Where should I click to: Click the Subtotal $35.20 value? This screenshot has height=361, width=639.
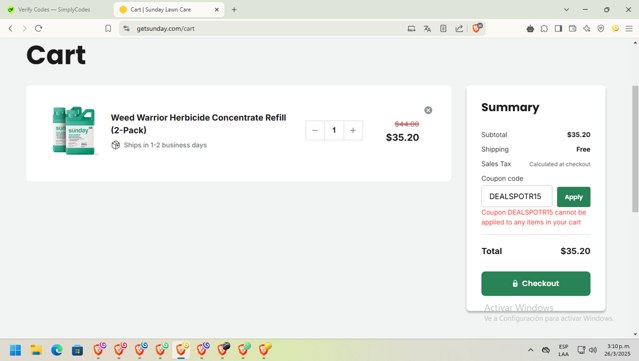[x=579, y=134]
